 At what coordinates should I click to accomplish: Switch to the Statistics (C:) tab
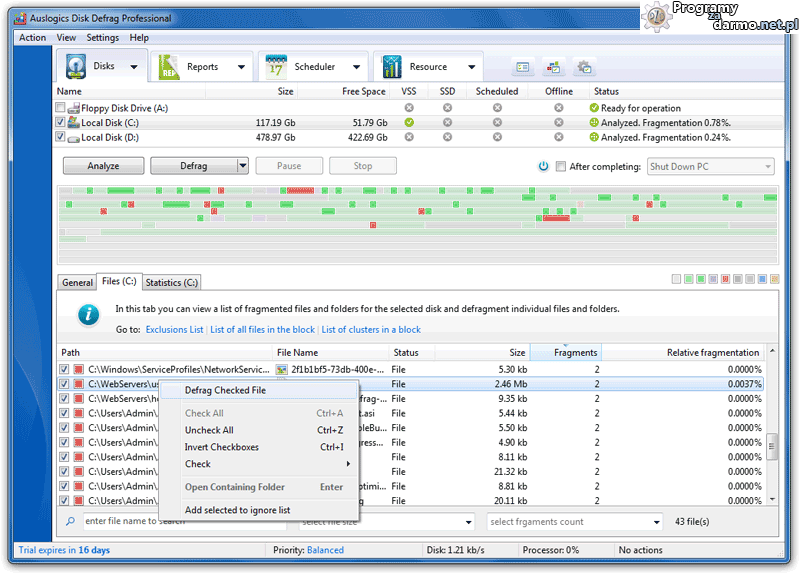coord(171,283)
